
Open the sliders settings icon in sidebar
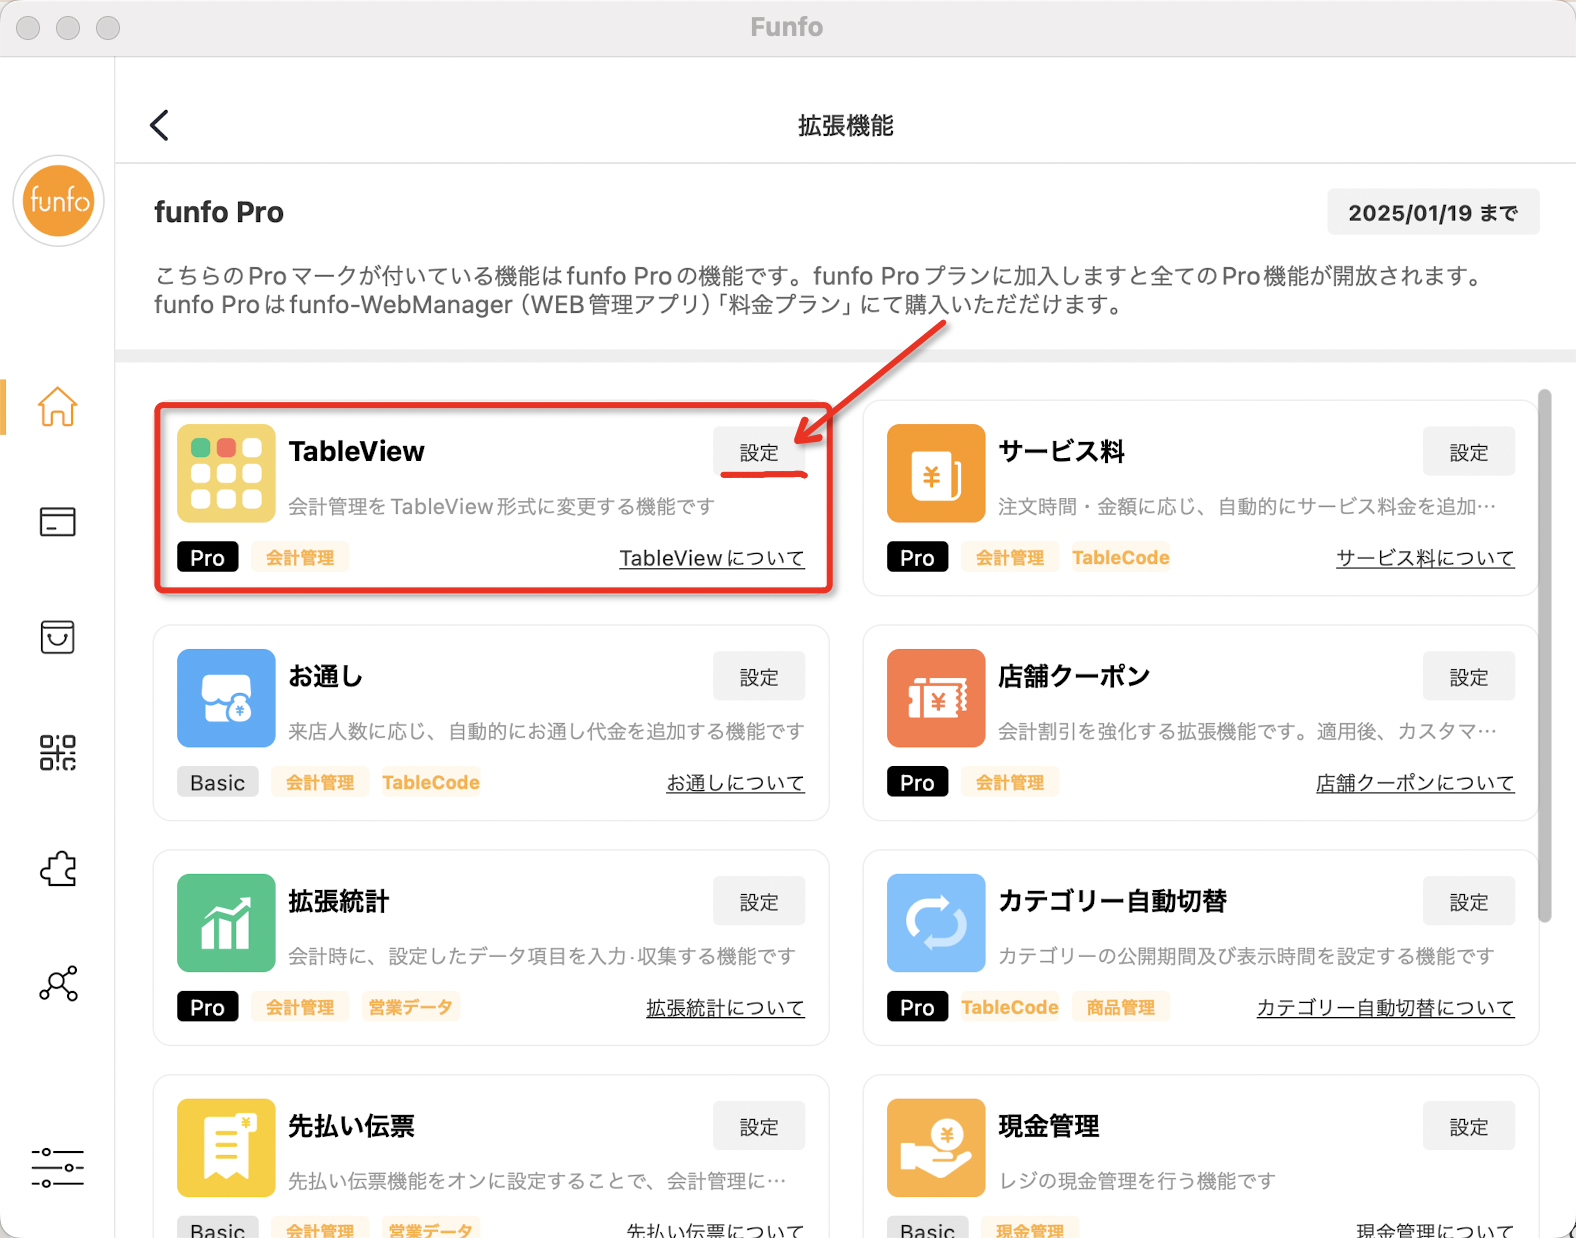click(57, 1168)
